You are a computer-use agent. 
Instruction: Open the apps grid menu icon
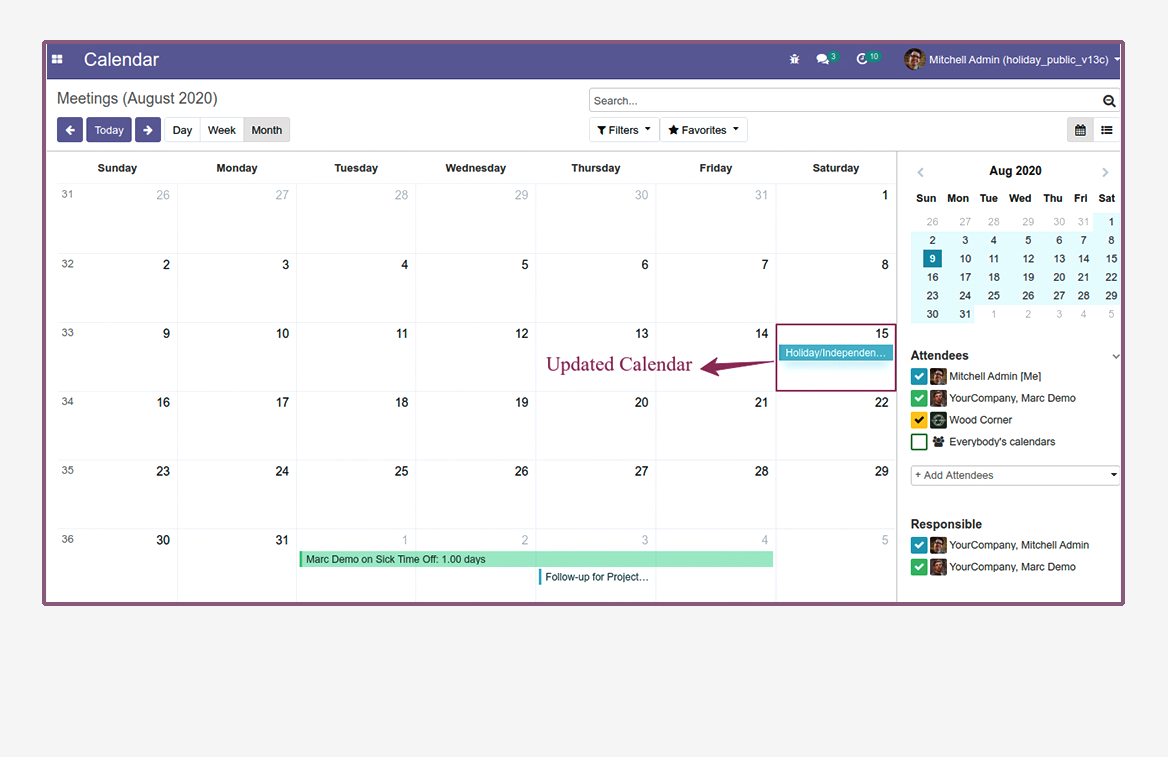57,60
